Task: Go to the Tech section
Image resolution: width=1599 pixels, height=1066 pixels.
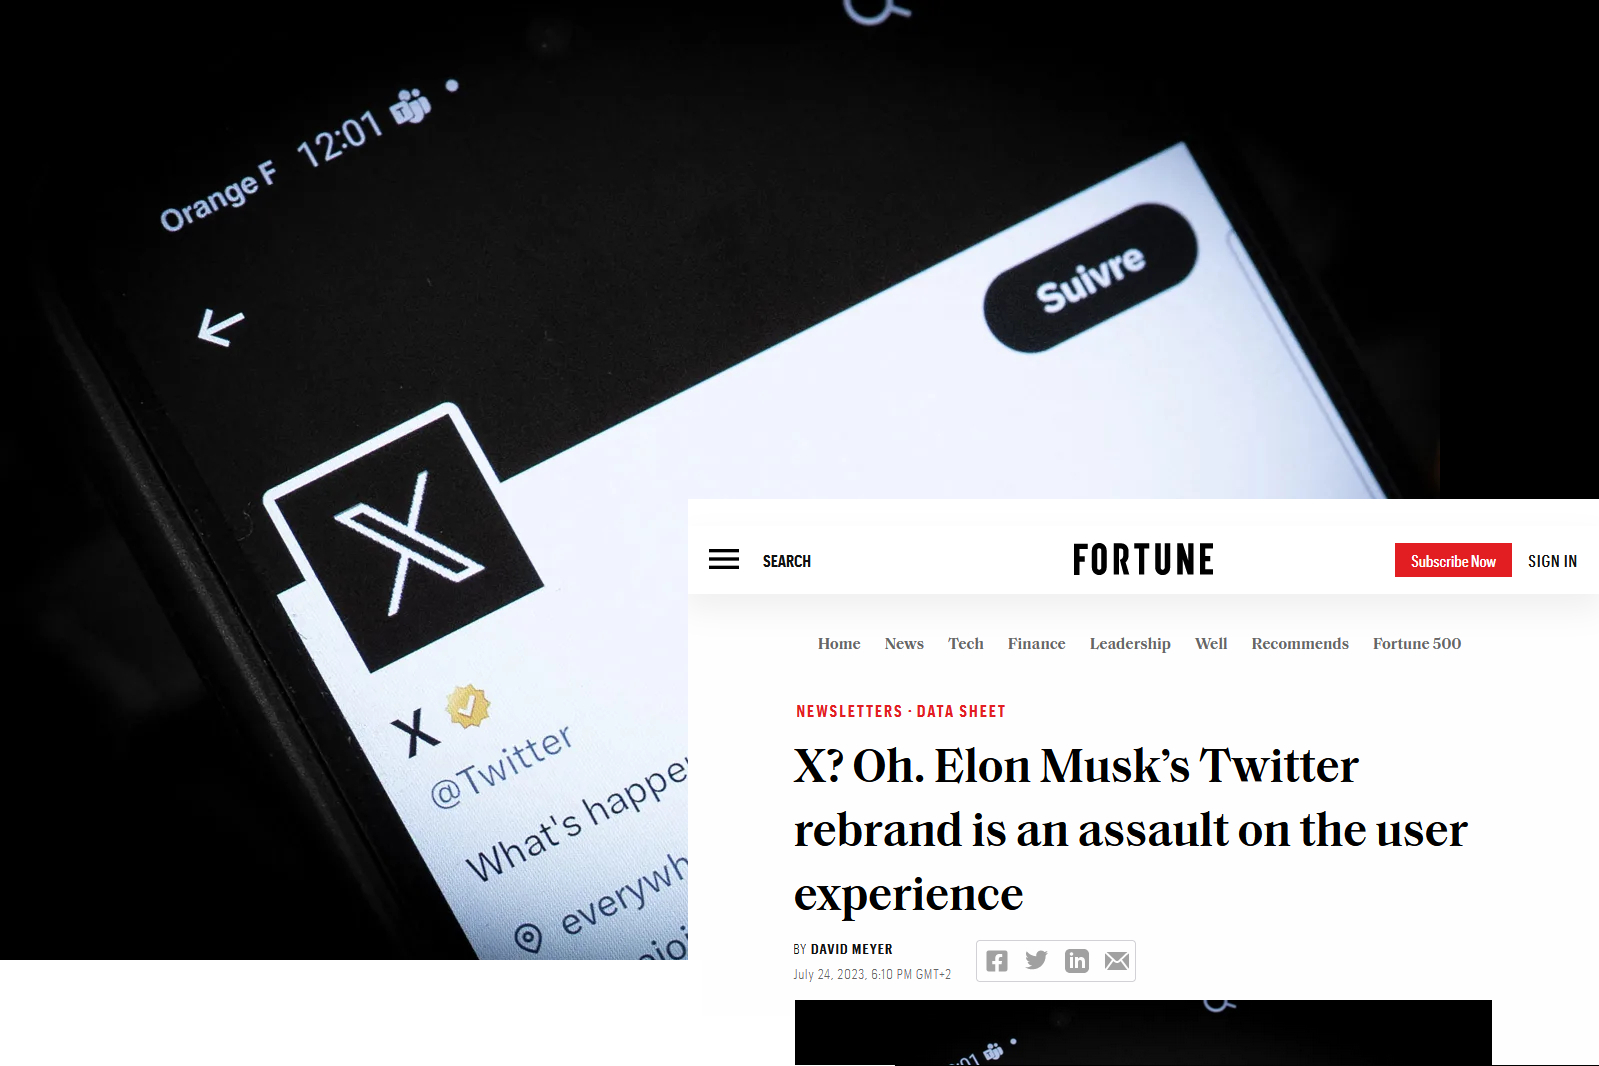Action: pyautogui.click(x=966, y=644)
